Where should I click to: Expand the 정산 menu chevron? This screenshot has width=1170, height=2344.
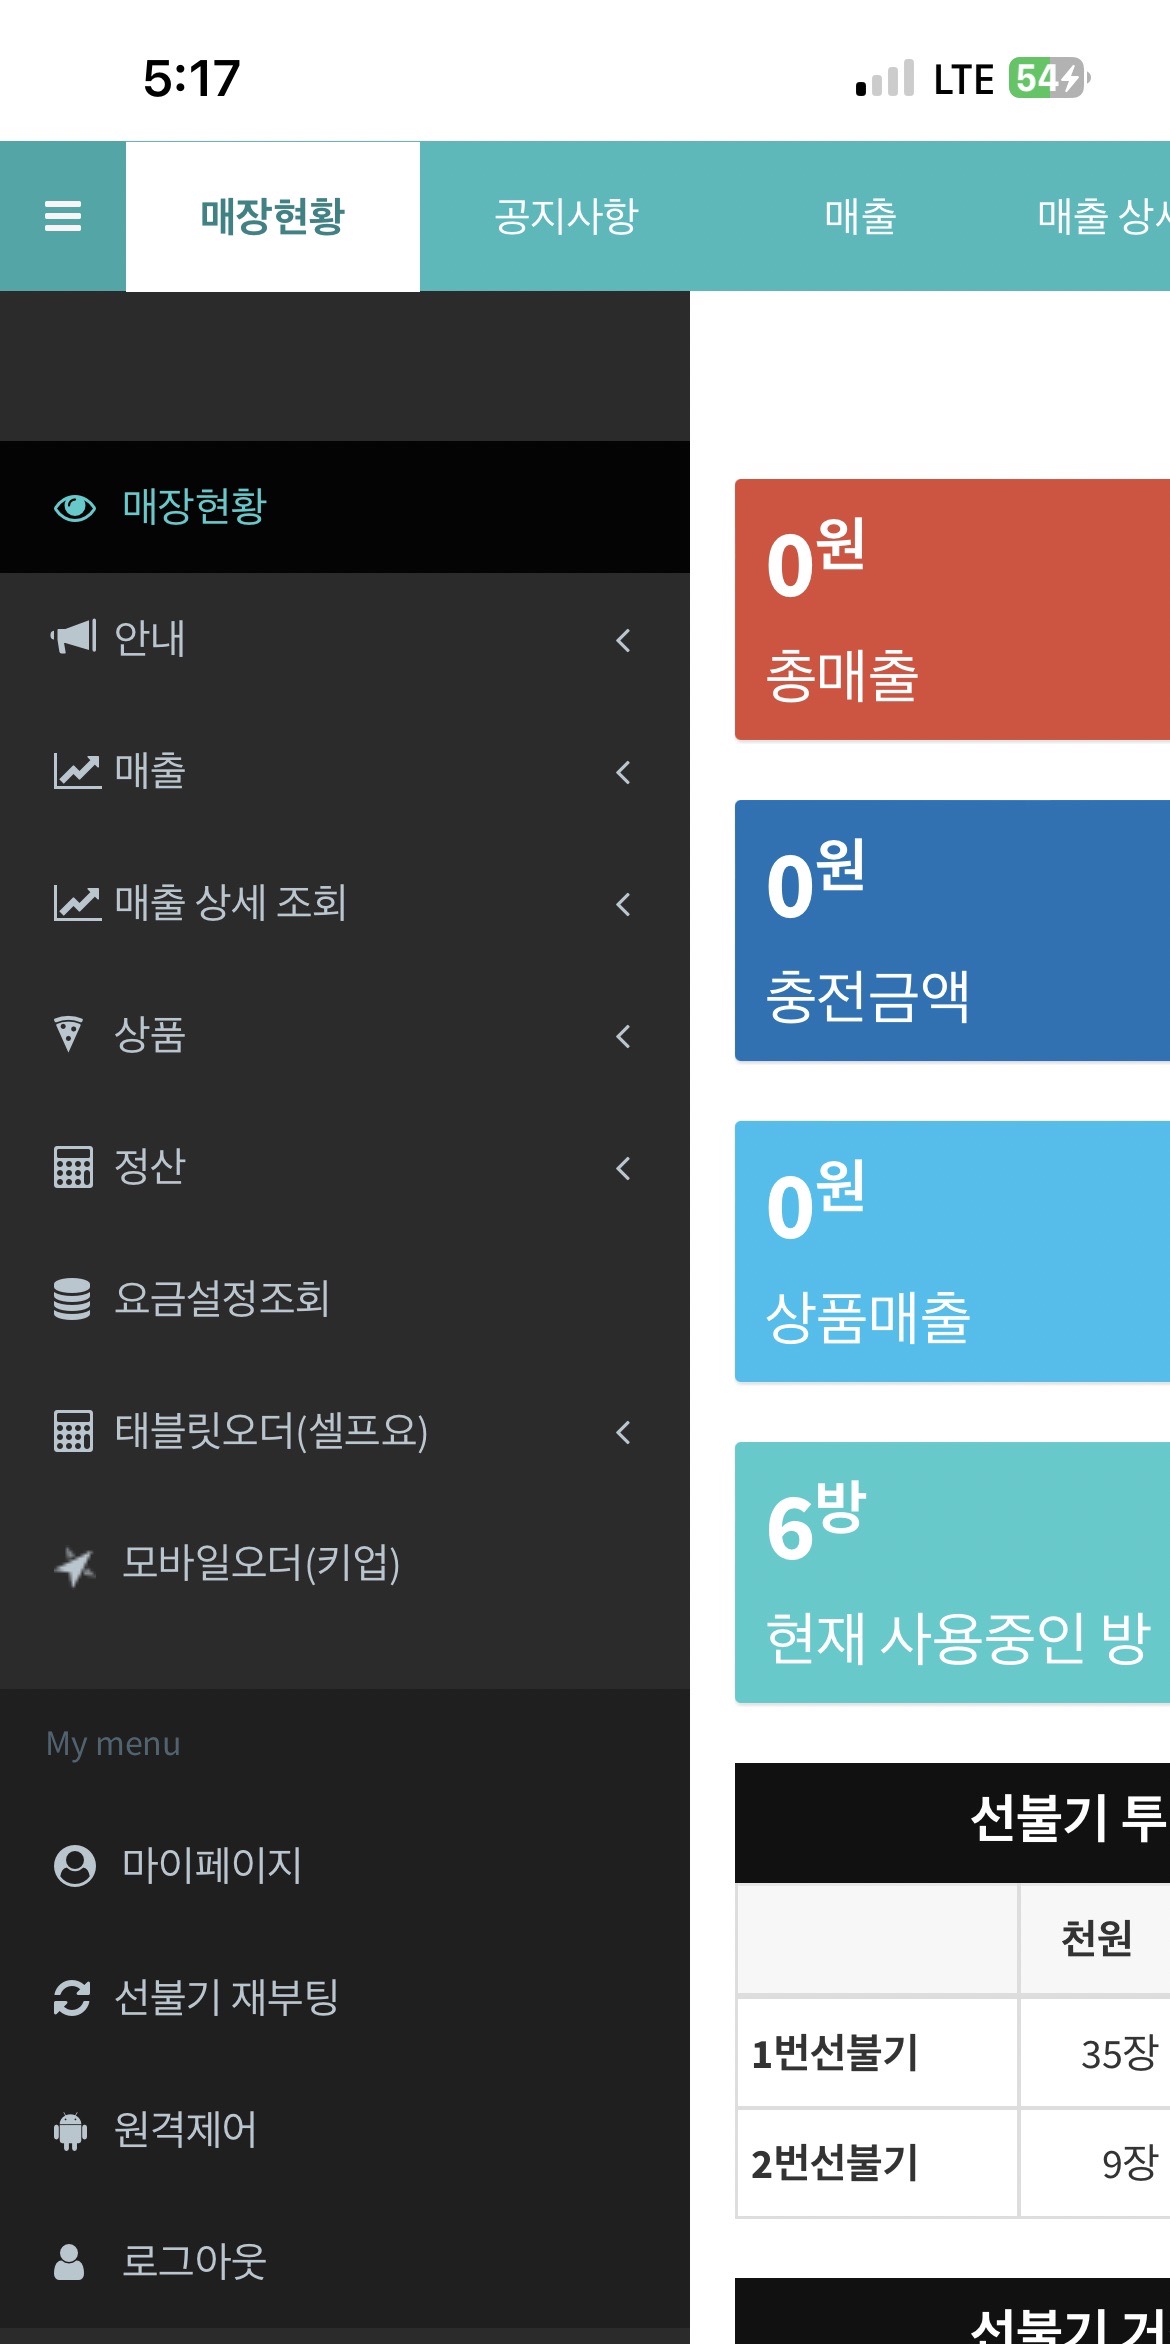point(623,1168)
